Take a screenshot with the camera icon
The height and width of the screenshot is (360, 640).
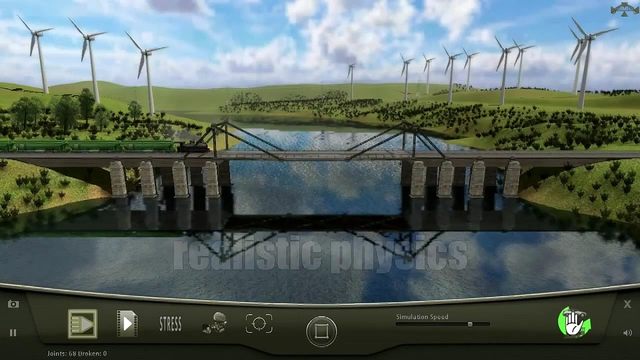13,304
